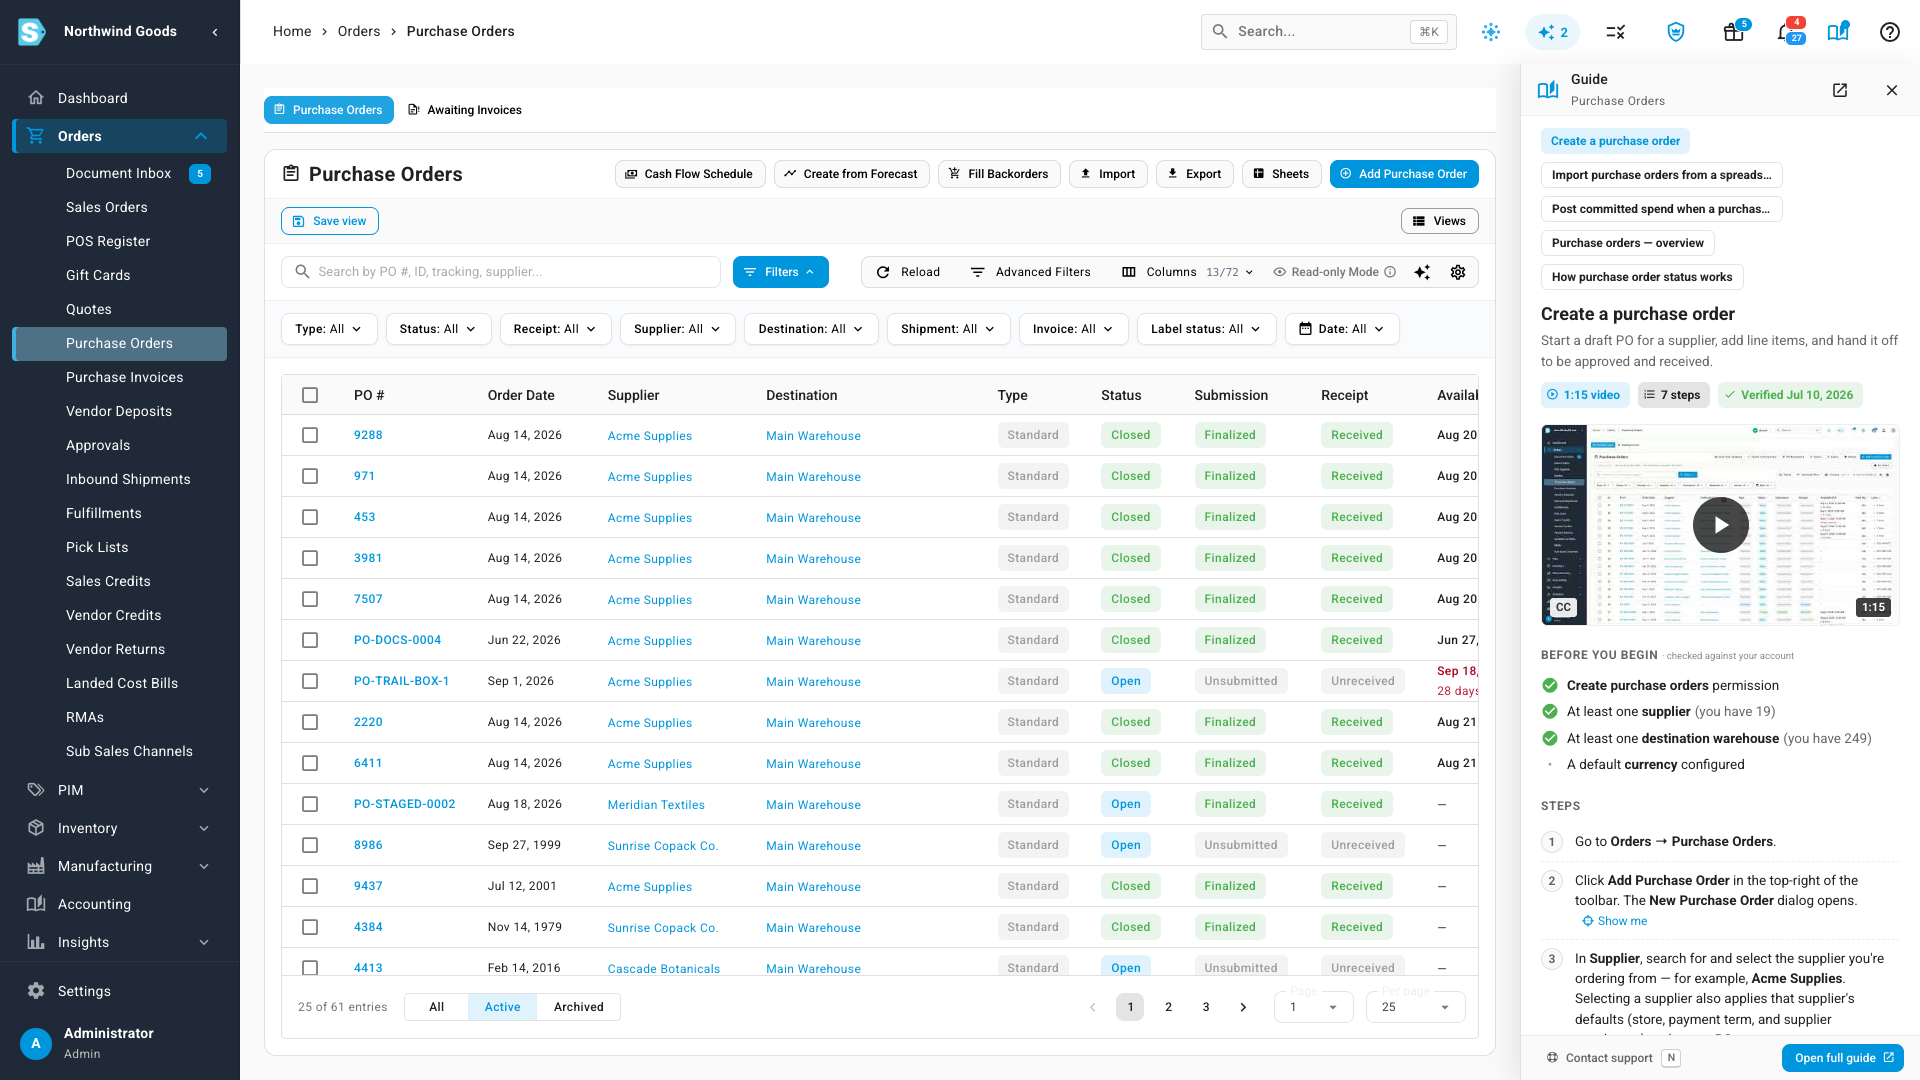Switch to the Awaiting Invoices tab
Viewport: 1920px width, 1080px height.
click(x=465, y=110)
